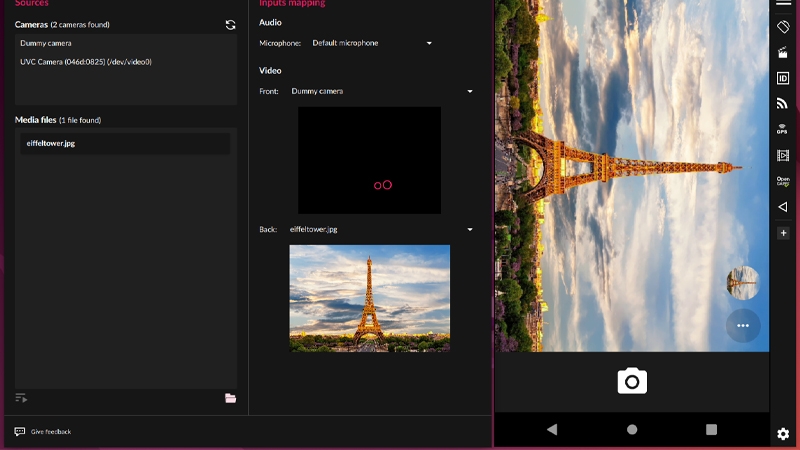Open the device ID widget
The width and height of the screenshot is (800, 450).
(x=783, y=78)
